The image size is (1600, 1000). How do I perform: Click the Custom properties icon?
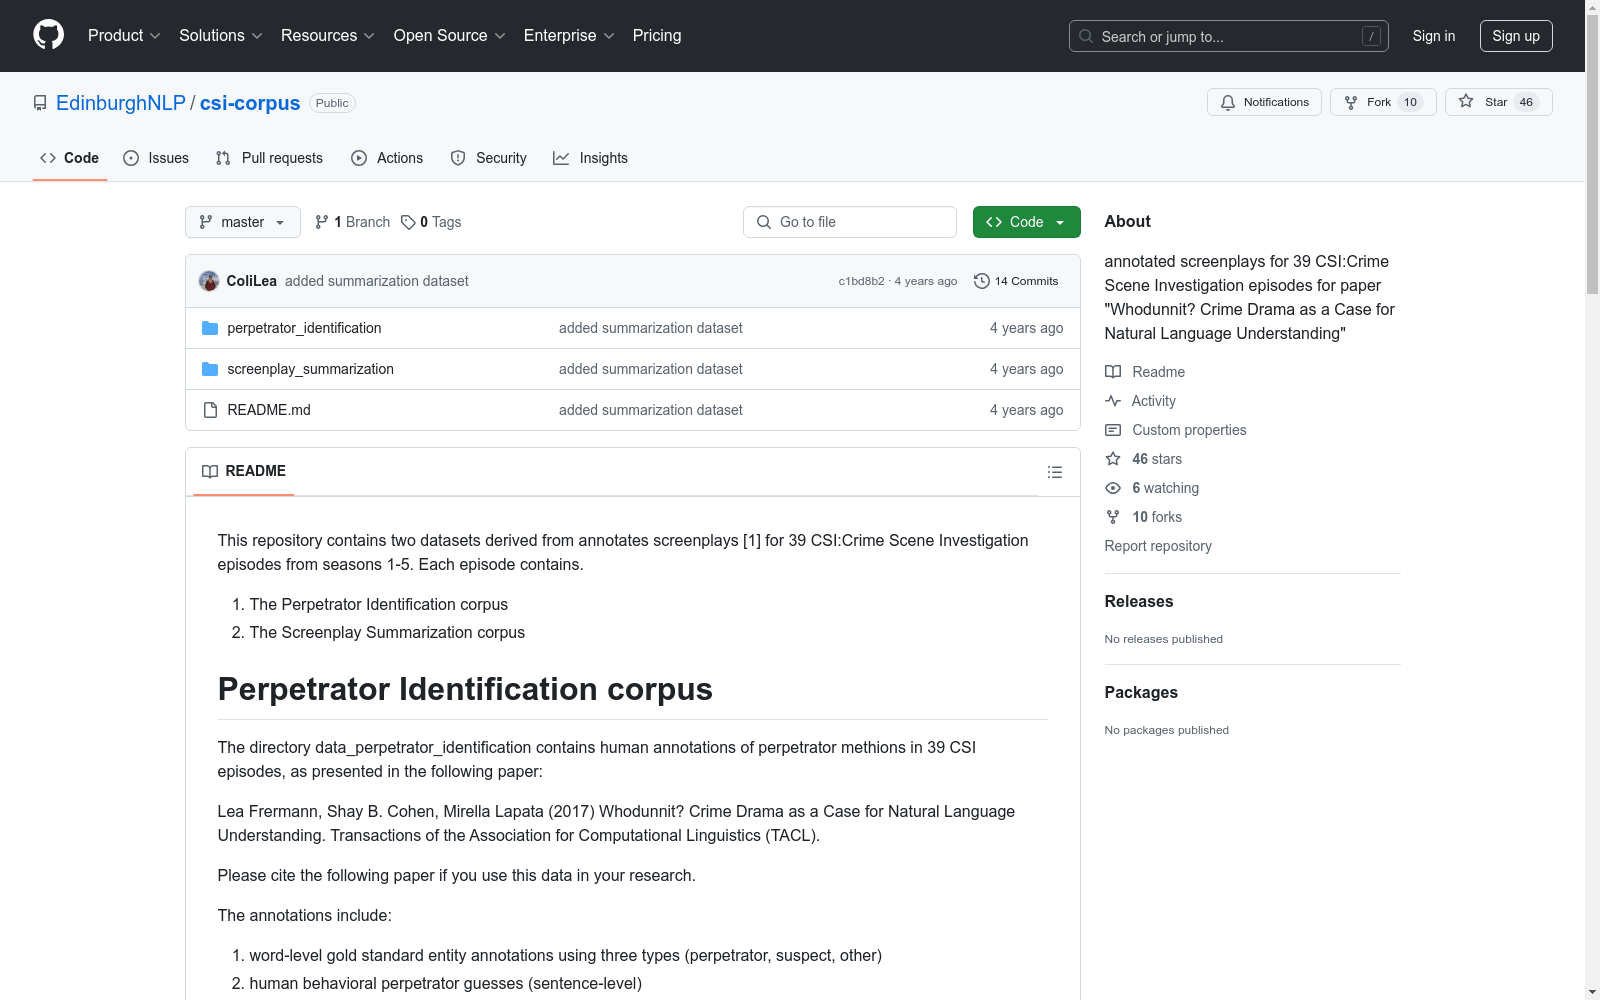click(x=1113, y=430)
